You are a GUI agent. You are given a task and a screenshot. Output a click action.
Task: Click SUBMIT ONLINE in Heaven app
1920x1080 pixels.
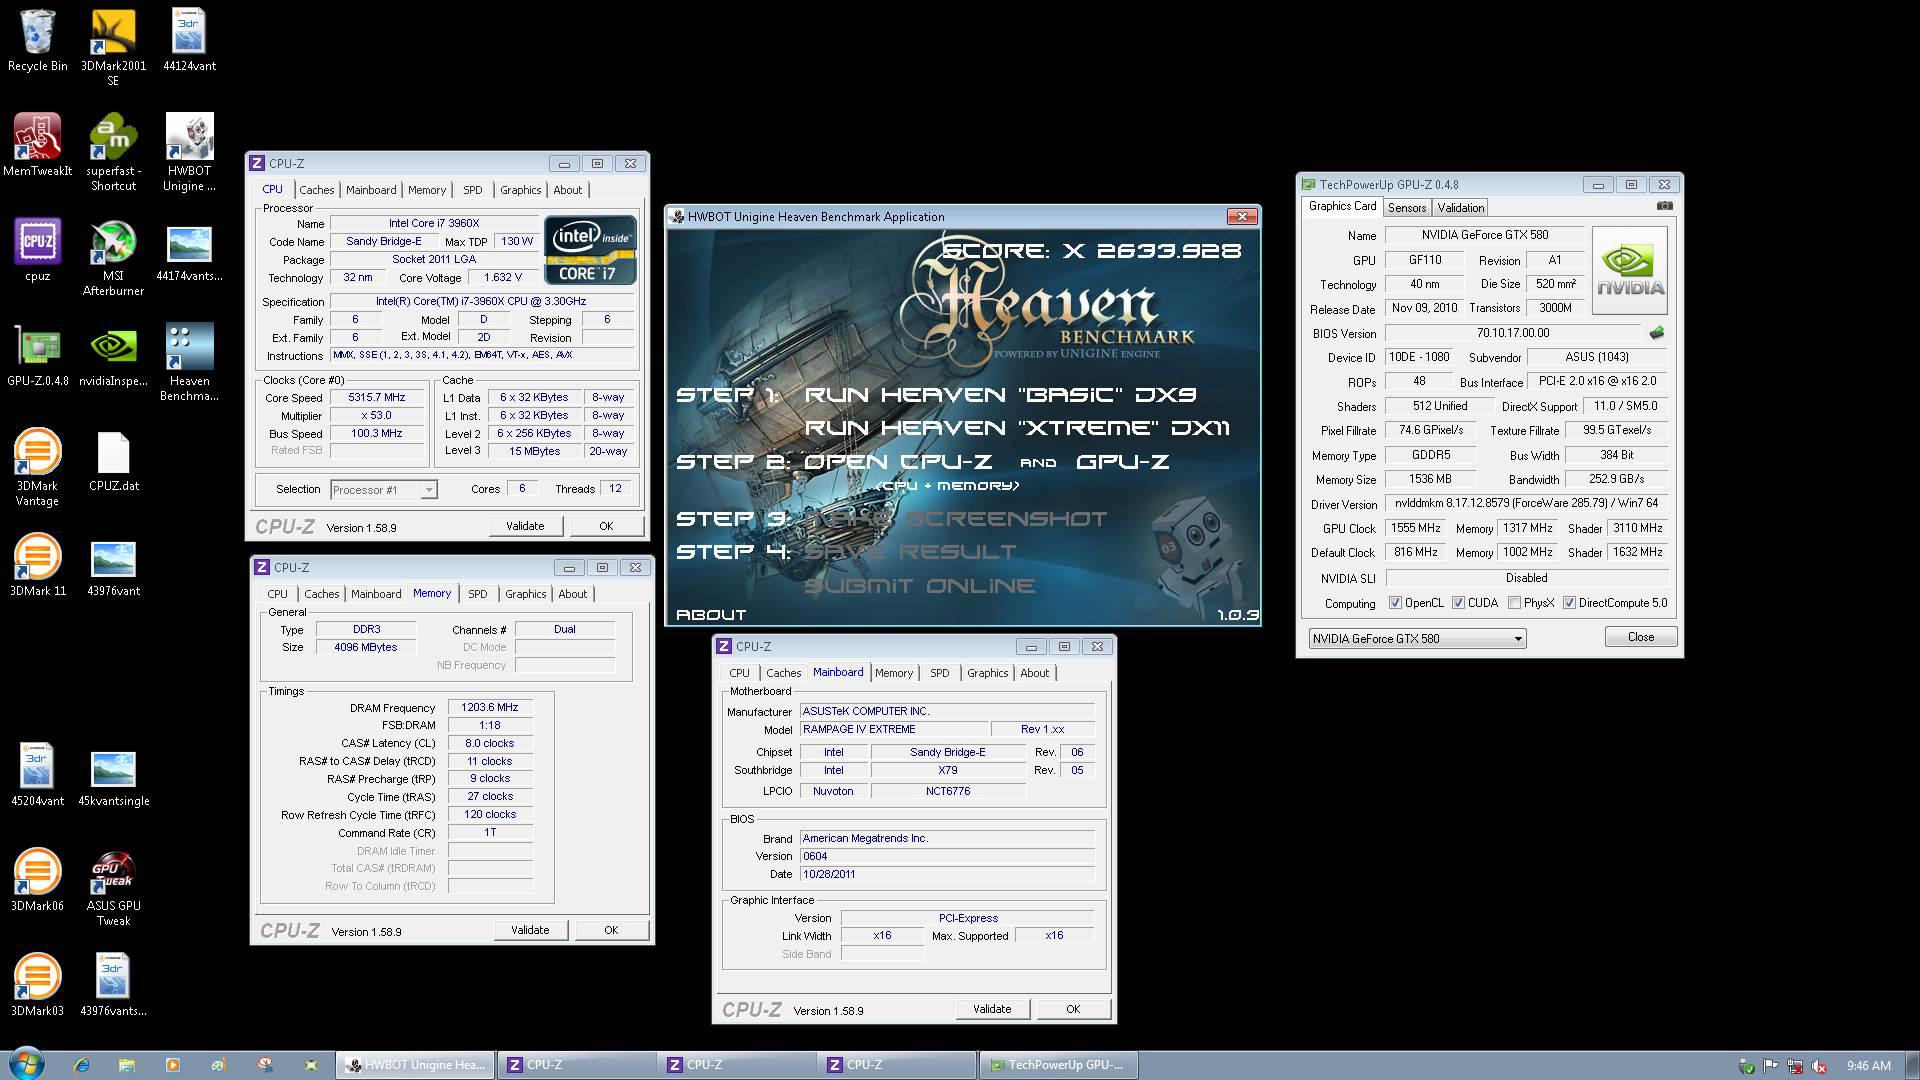pyautogui.click(x=919, y=586)
